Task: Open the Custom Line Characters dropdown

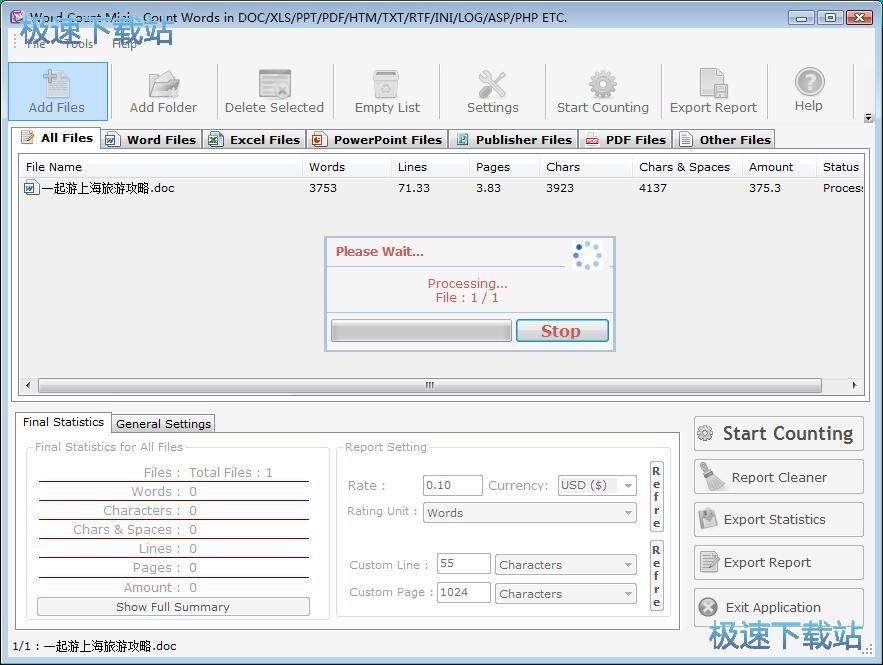Action: click(566, 565)
